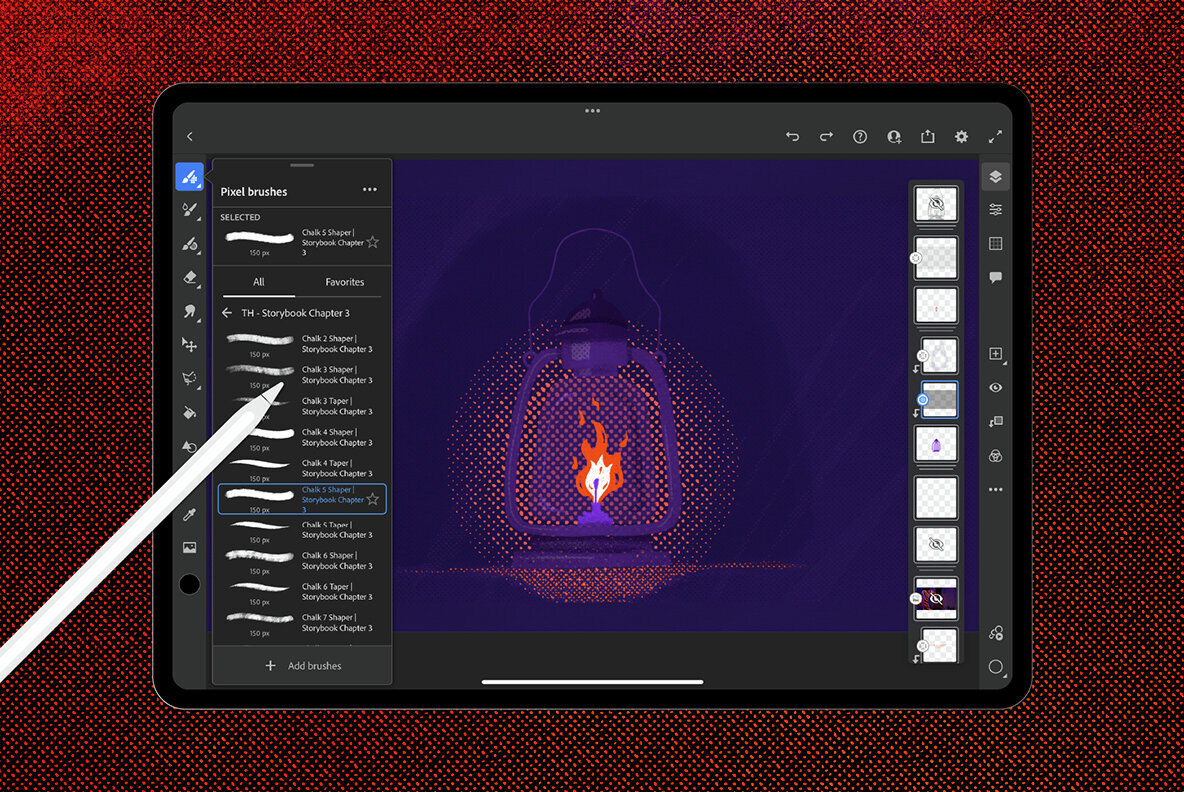Select the Paint Bucket fill tool
The image size is (1184, 792).
pos(190,412)
